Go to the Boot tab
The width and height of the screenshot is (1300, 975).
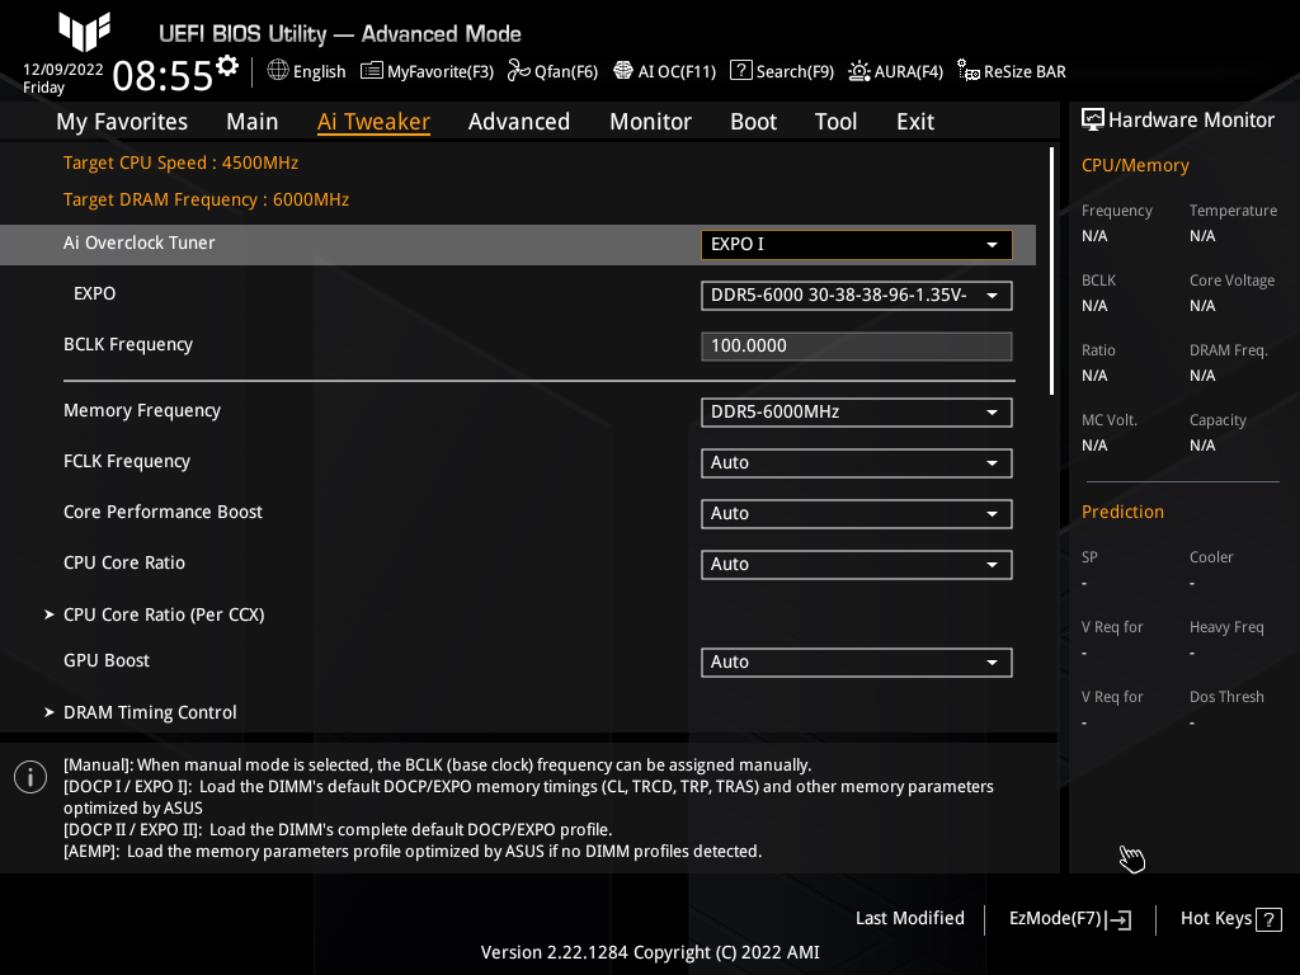753,122
